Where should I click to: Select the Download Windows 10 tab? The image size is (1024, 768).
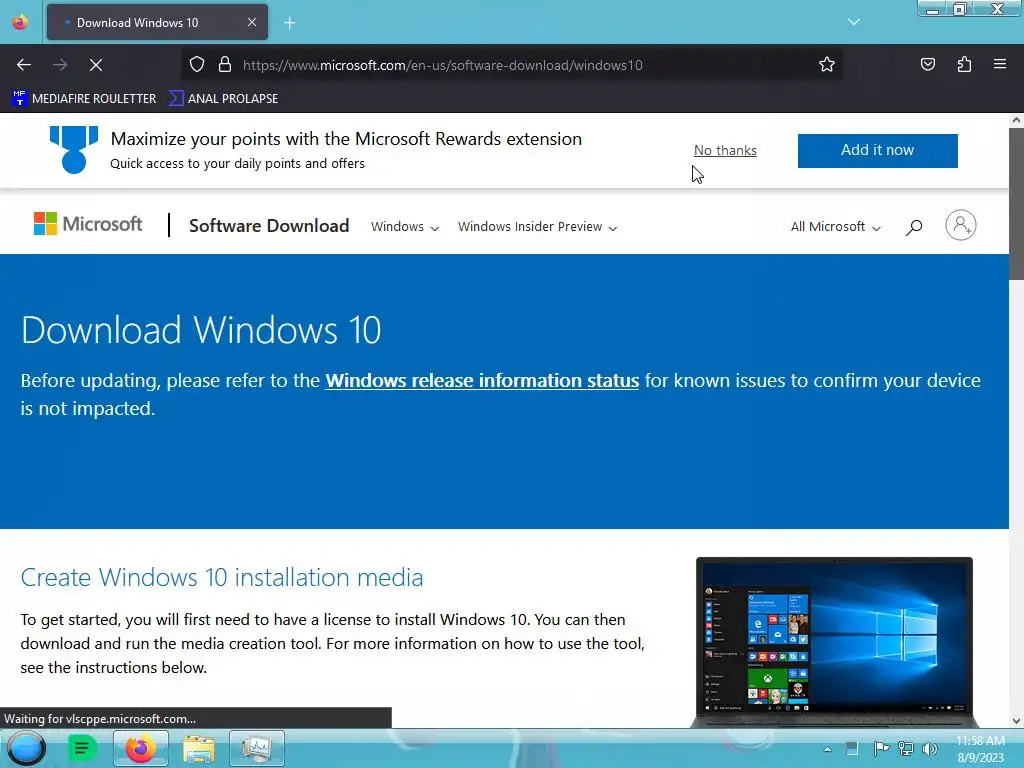[x=157, y=22]
